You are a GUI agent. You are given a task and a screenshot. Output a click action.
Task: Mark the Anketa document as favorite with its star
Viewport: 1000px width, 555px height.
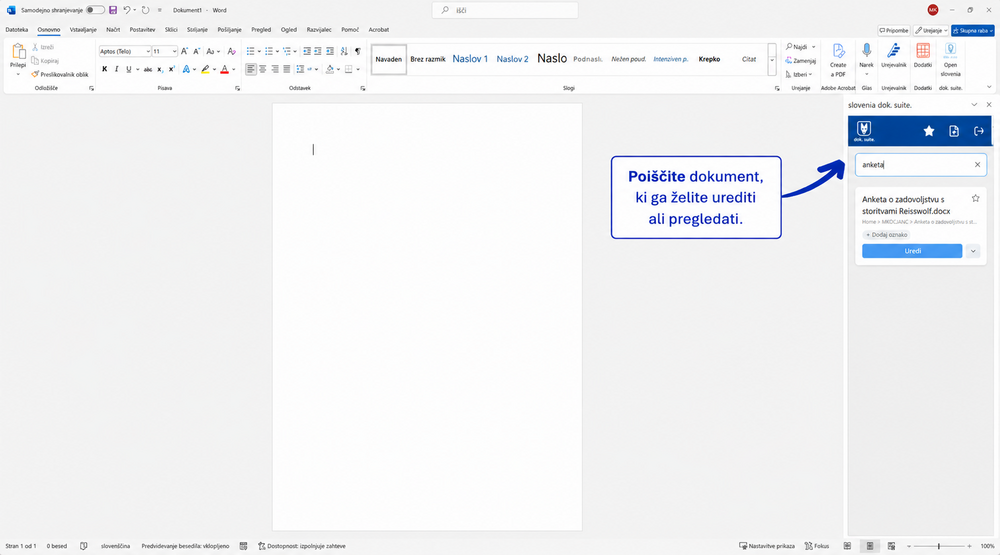975,198
